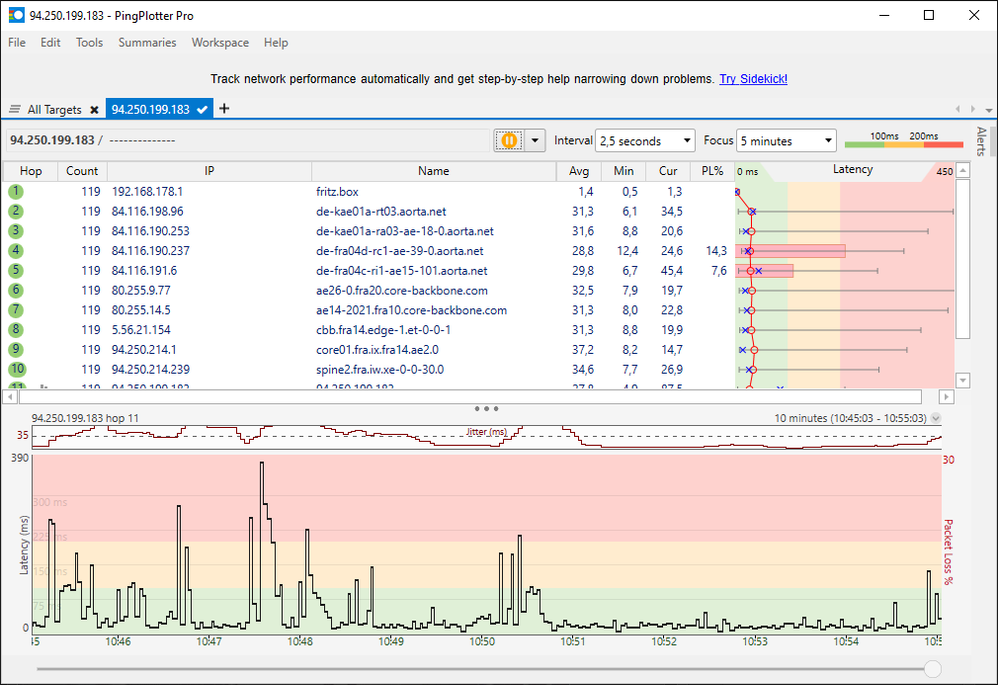This screenshot has width=998, height=685.
Task: Add a new target tab with plus icon
Action: point(224,109)
